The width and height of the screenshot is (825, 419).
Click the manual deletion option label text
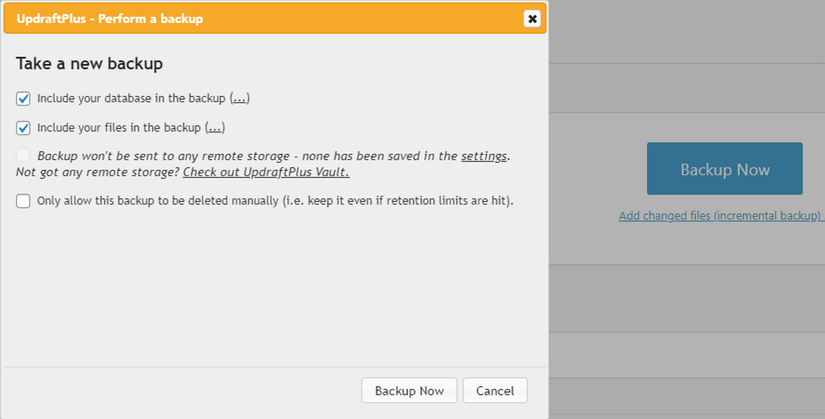coord(275,201)
